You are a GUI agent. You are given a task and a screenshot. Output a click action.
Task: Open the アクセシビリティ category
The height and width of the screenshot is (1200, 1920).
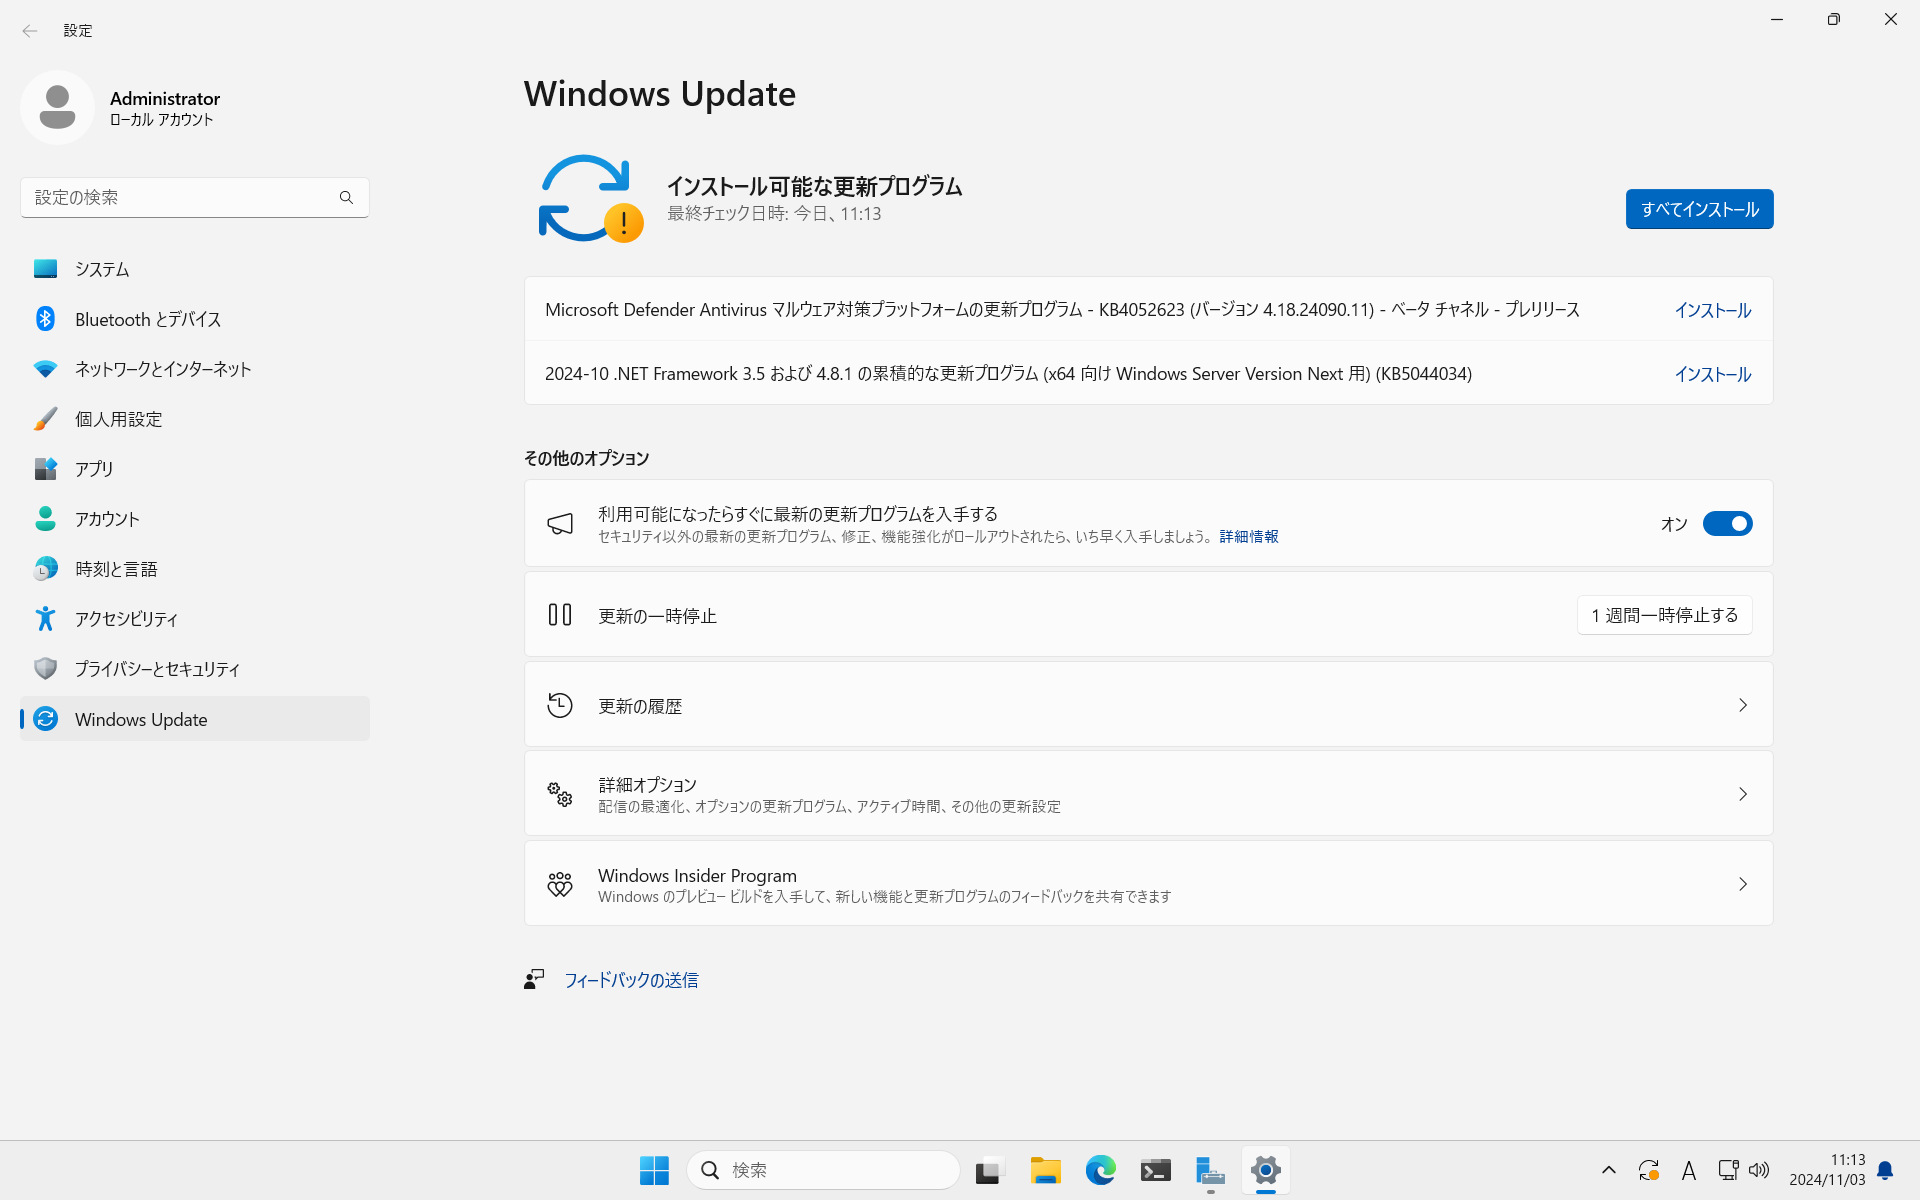tap(126, 619)
